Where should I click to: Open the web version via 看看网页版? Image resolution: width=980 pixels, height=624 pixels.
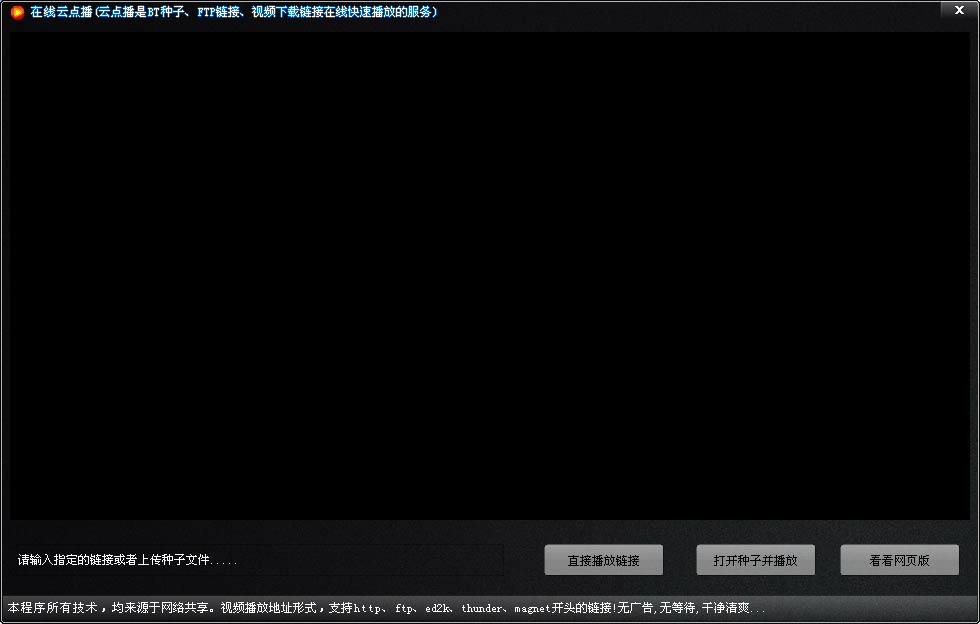pos(899,560)
